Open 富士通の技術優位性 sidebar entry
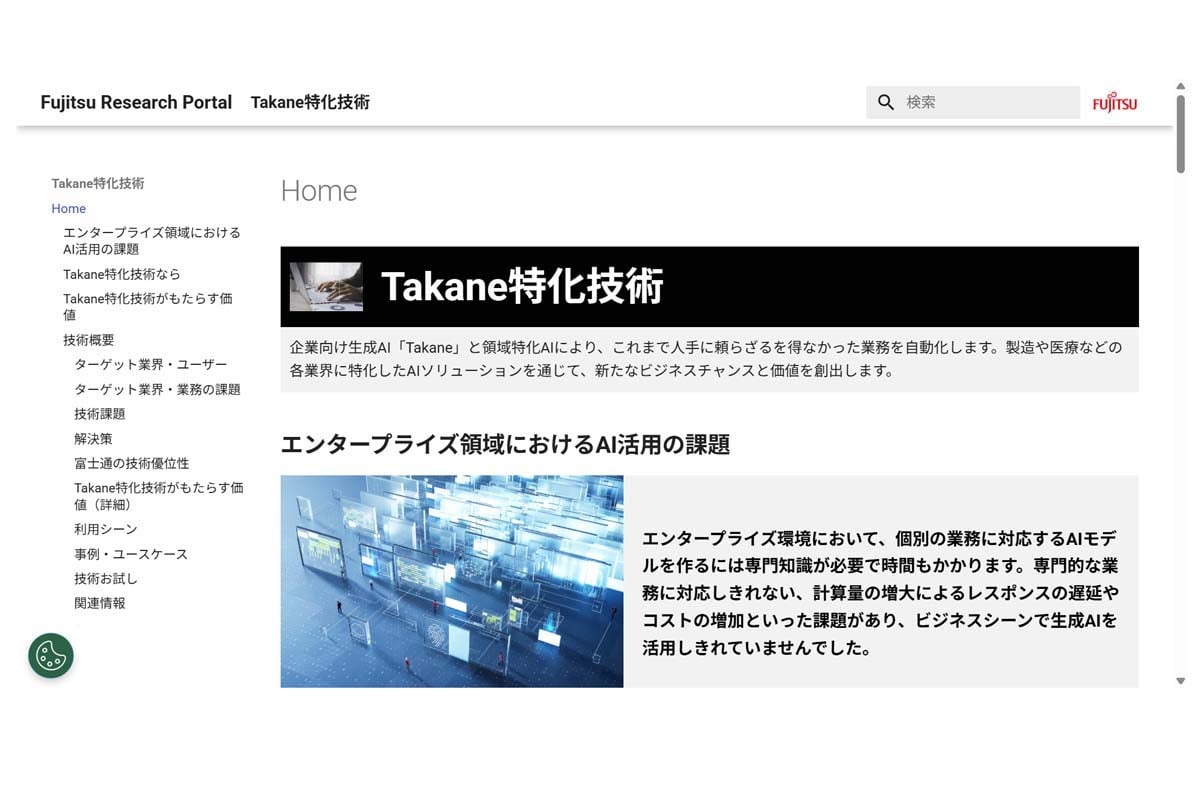This screenshot has height=800, width=1200. [132, 463]
